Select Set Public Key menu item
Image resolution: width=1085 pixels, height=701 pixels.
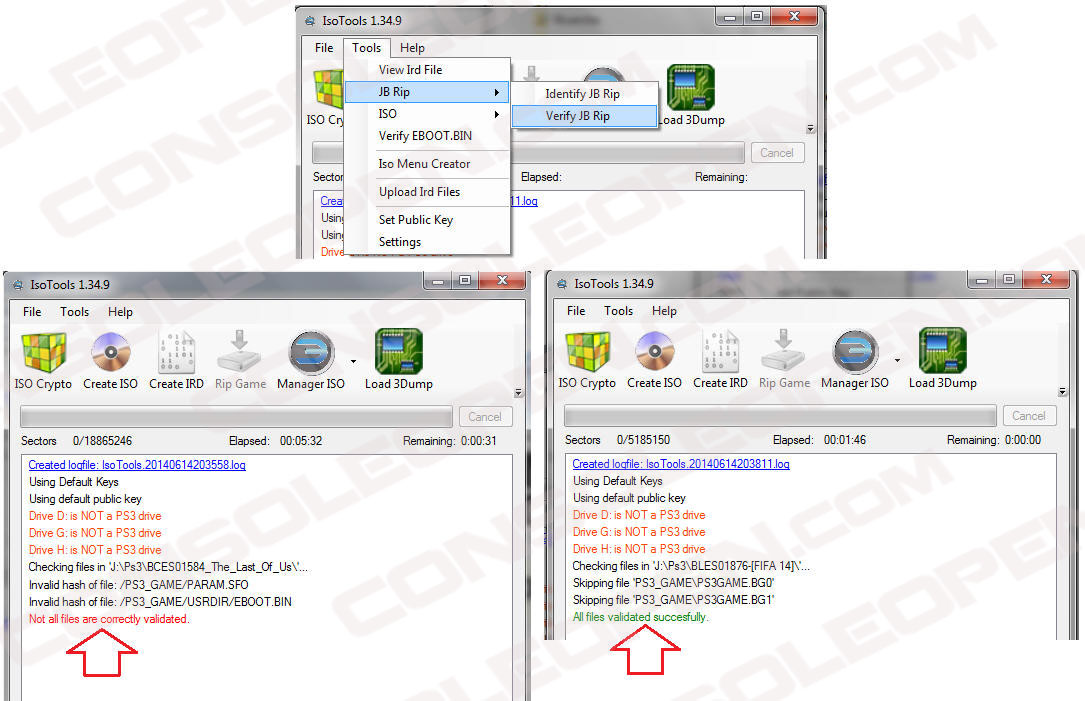click(x=427, y=219)
